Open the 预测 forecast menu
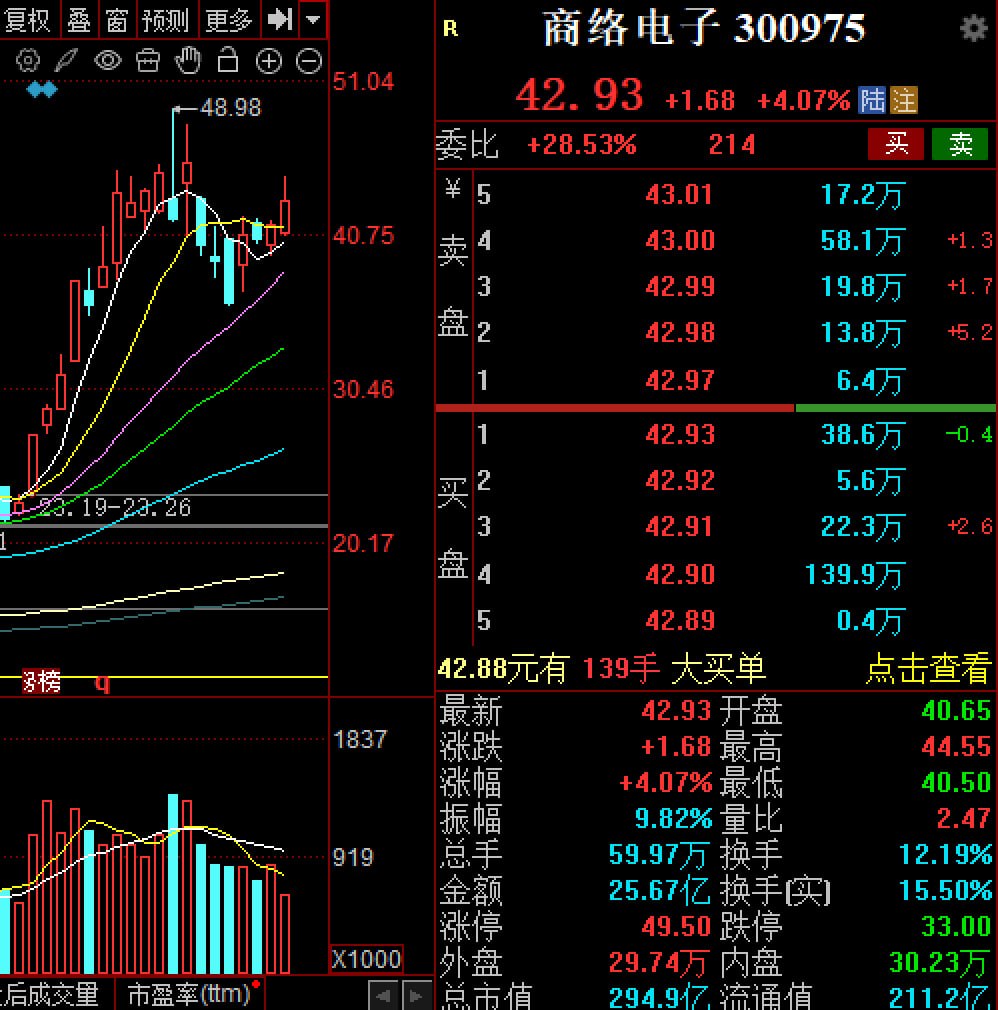This screenshot has height=1010, width=998. pyautogui.click(x=165, y=19)
